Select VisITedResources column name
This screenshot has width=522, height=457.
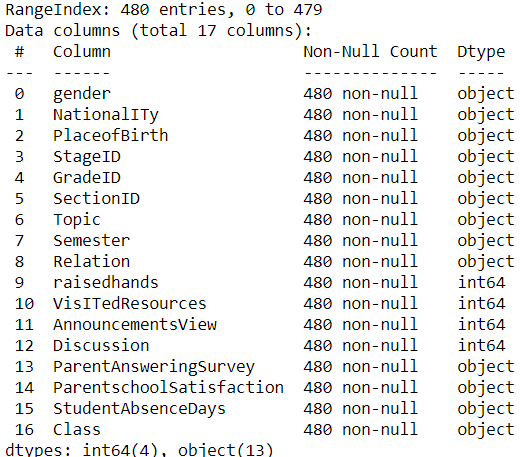[130, 304]
